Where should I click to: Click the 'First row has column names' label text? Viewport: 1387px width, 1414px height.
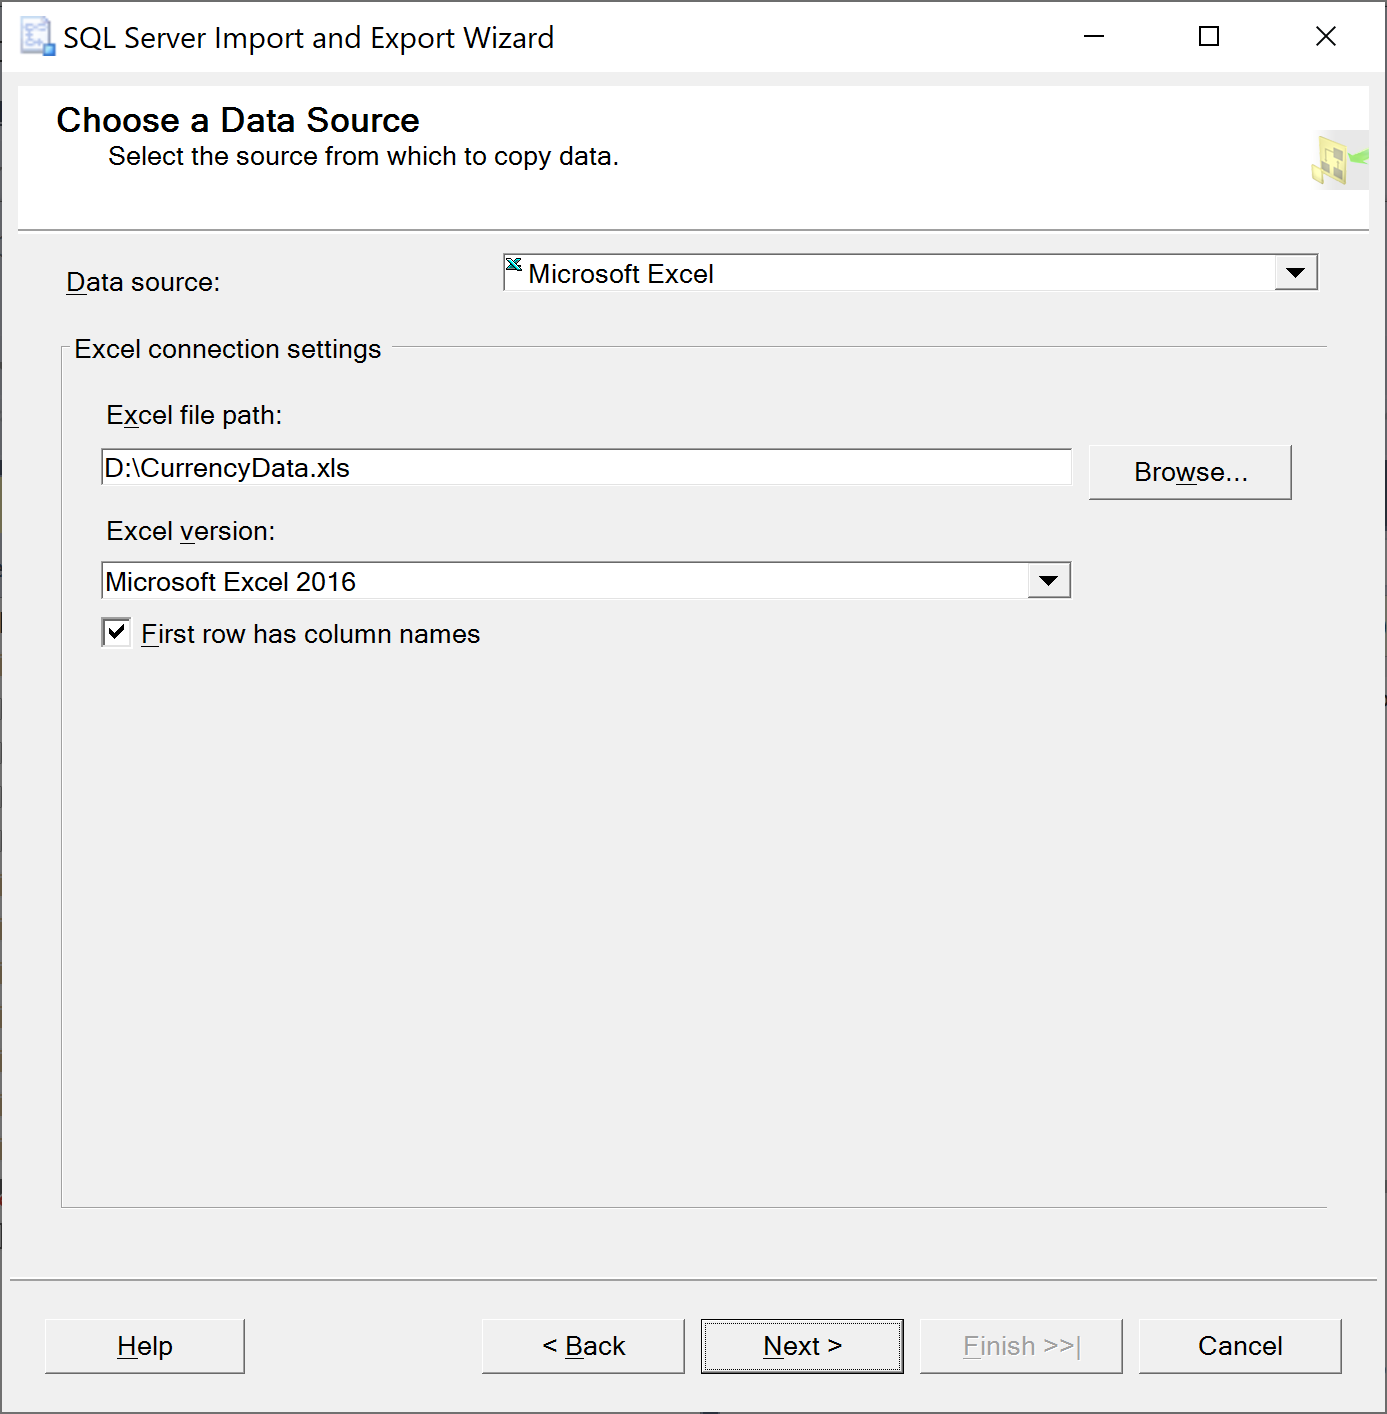coord(310,634)
